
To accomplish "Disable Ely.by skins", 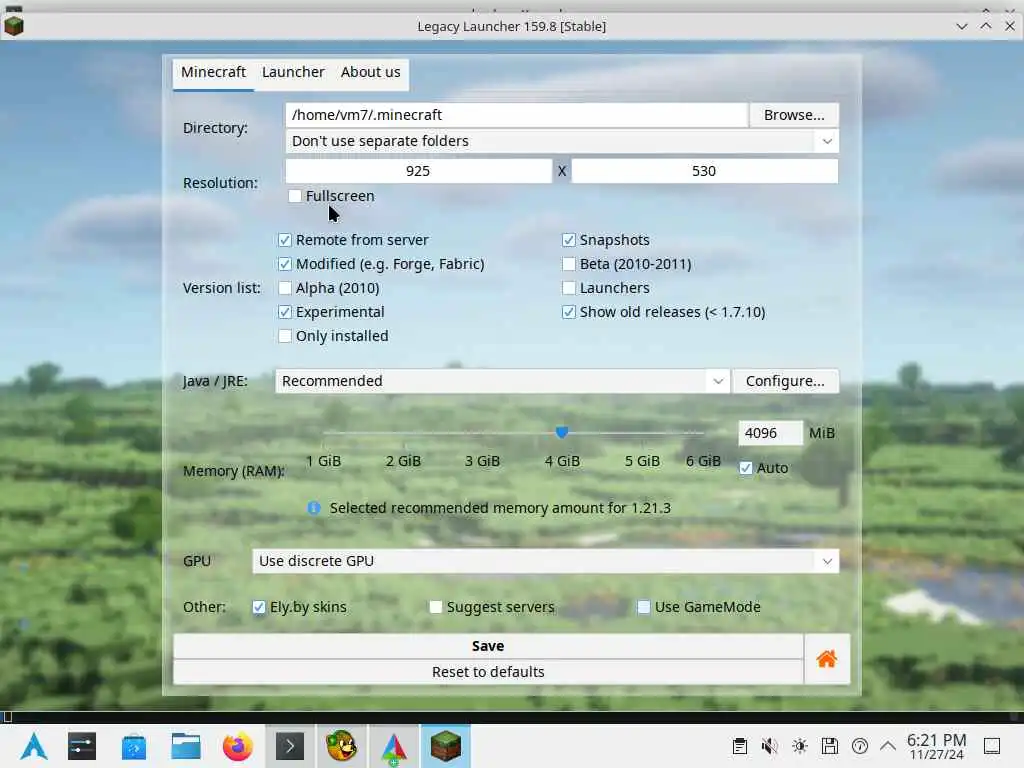I will point(259,607).
